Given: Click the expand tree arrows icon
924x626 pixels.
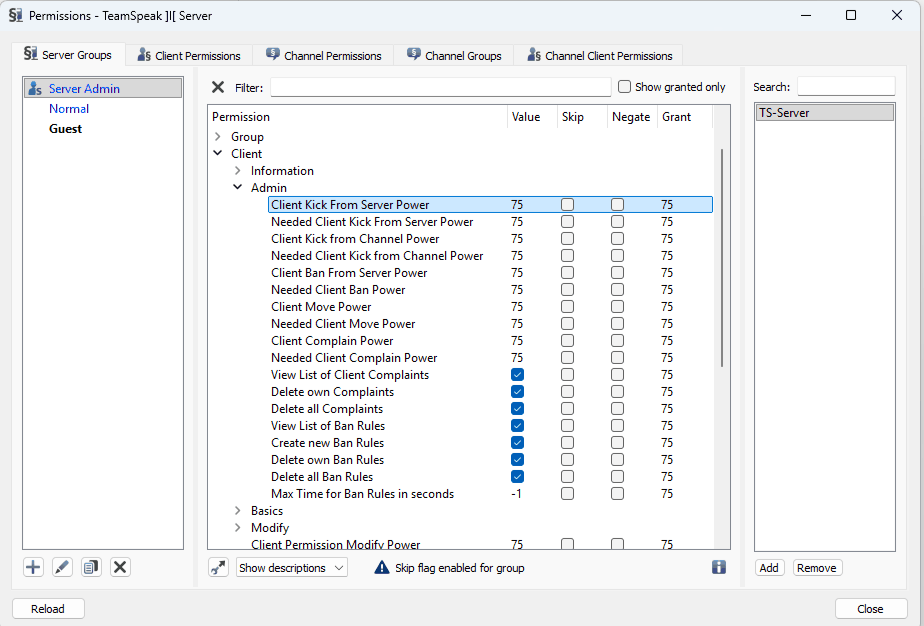Looking at the screenshot, I should [x=219, y=568].
